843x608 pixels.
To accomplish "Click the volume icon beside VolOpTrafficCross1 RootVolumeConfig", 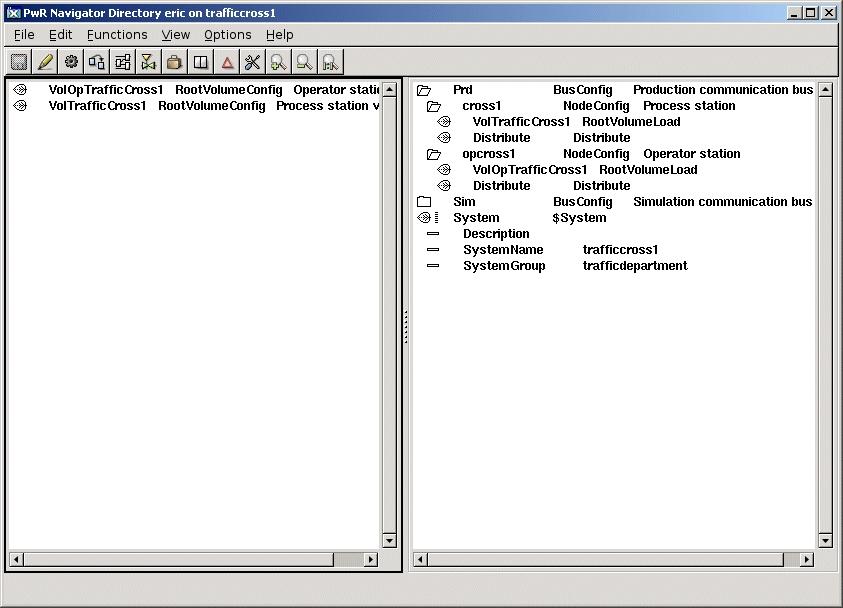I will click(x=20, y=89).
